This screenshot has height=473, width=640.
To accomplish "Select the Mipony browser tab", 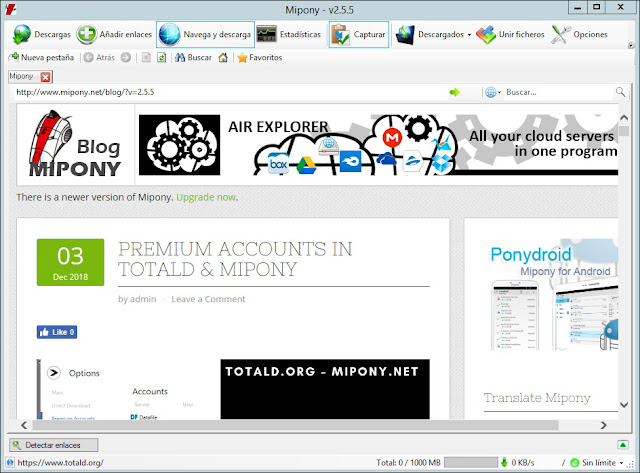I will tap(24, 76).
